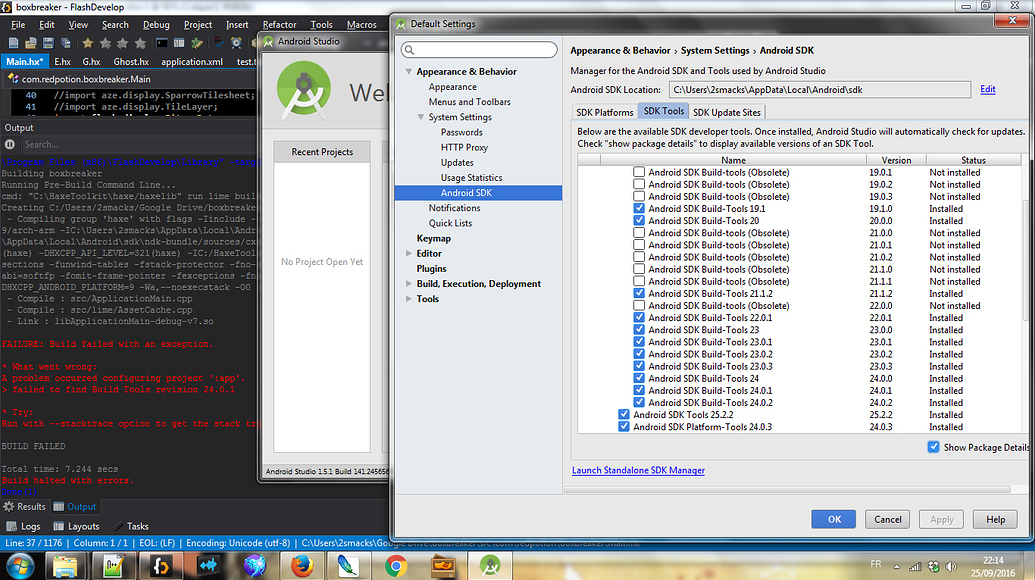This screenshot has height=580, width=1035.
Task: Toggle Show Package Details checkbox
Action: (x=933, y=447)
